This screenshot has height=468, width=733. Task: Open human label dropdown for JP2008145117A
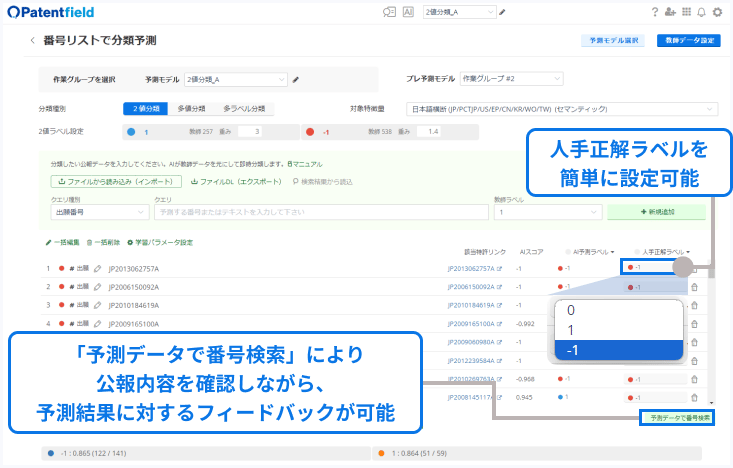click(655, 397)
